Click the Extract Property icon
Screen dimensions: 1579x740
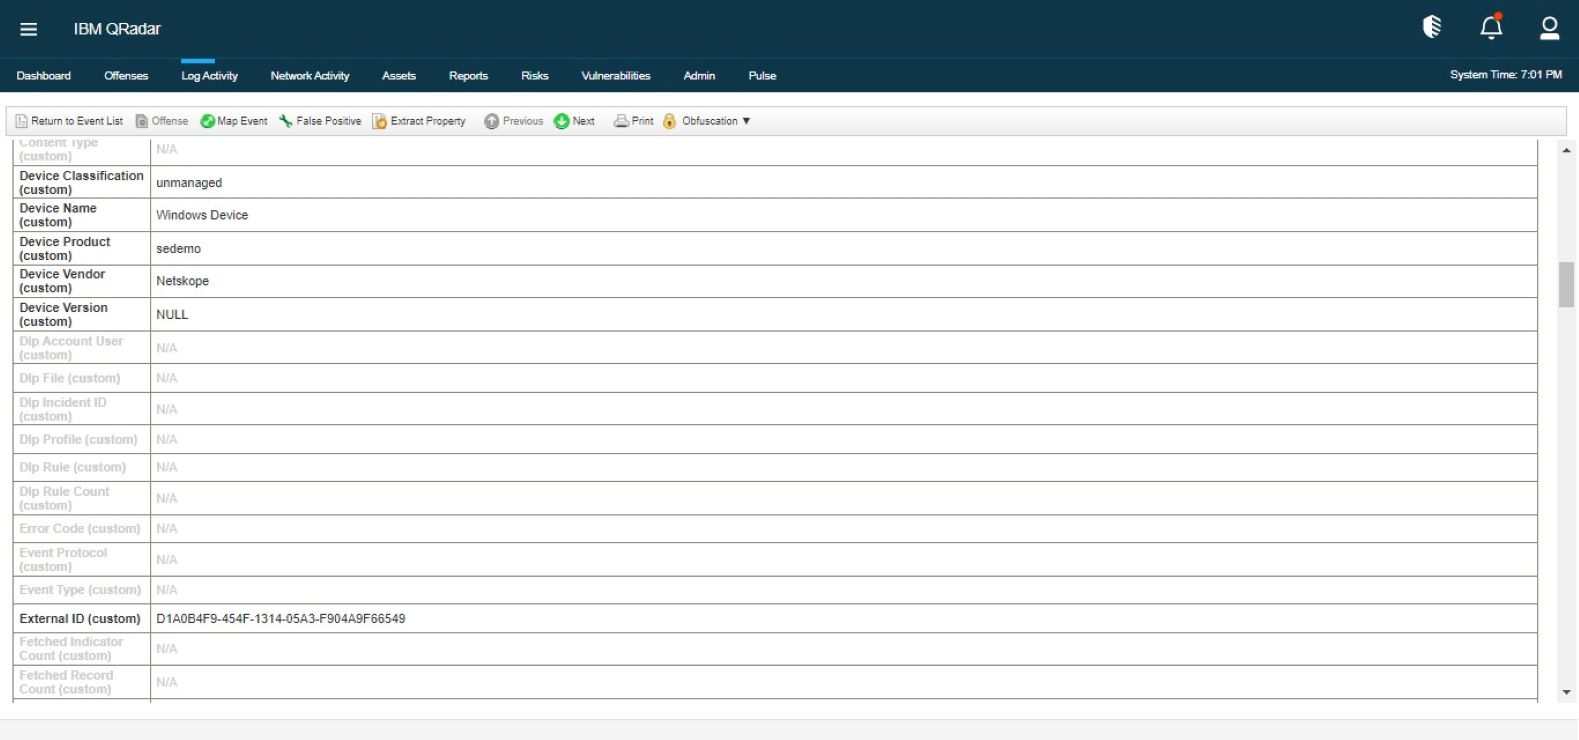tap(380, 121)
